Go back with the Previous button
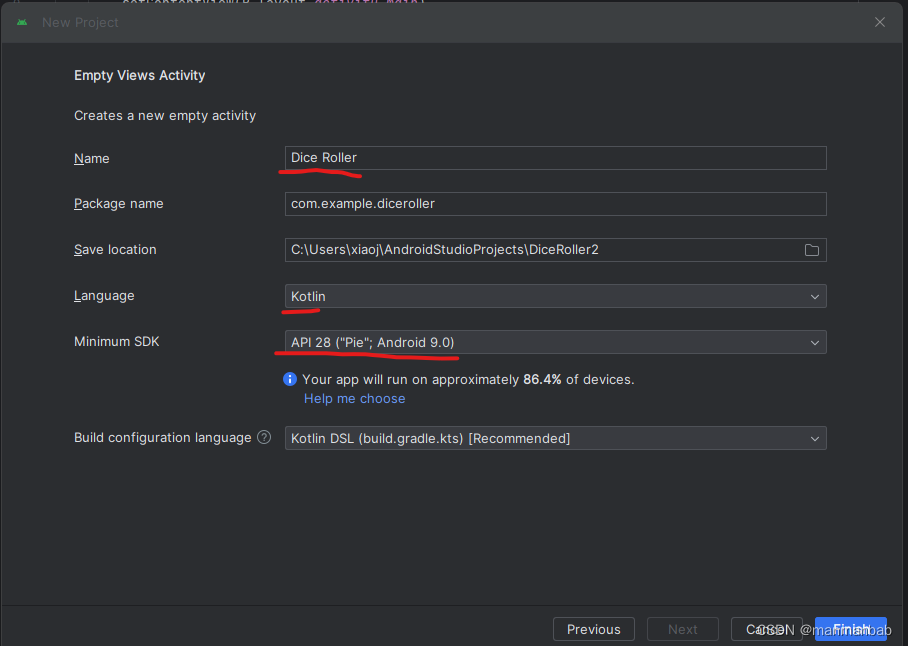908x646 pixels. 594,629
